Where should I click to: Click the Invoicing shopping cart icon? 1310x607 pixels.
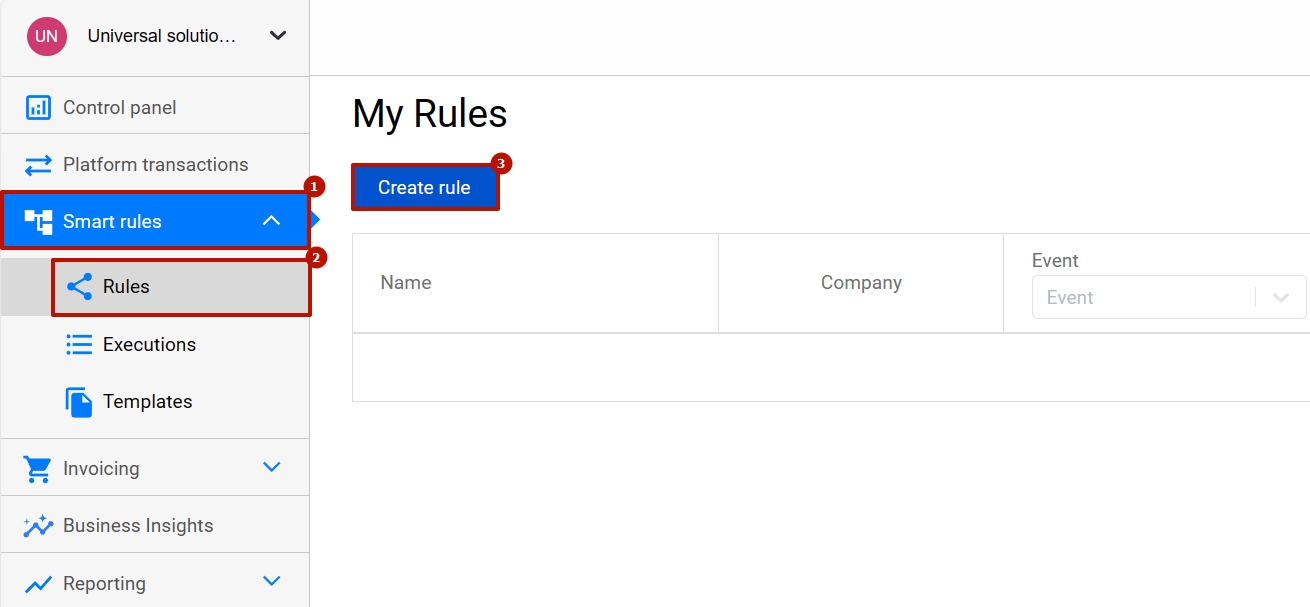38,469
